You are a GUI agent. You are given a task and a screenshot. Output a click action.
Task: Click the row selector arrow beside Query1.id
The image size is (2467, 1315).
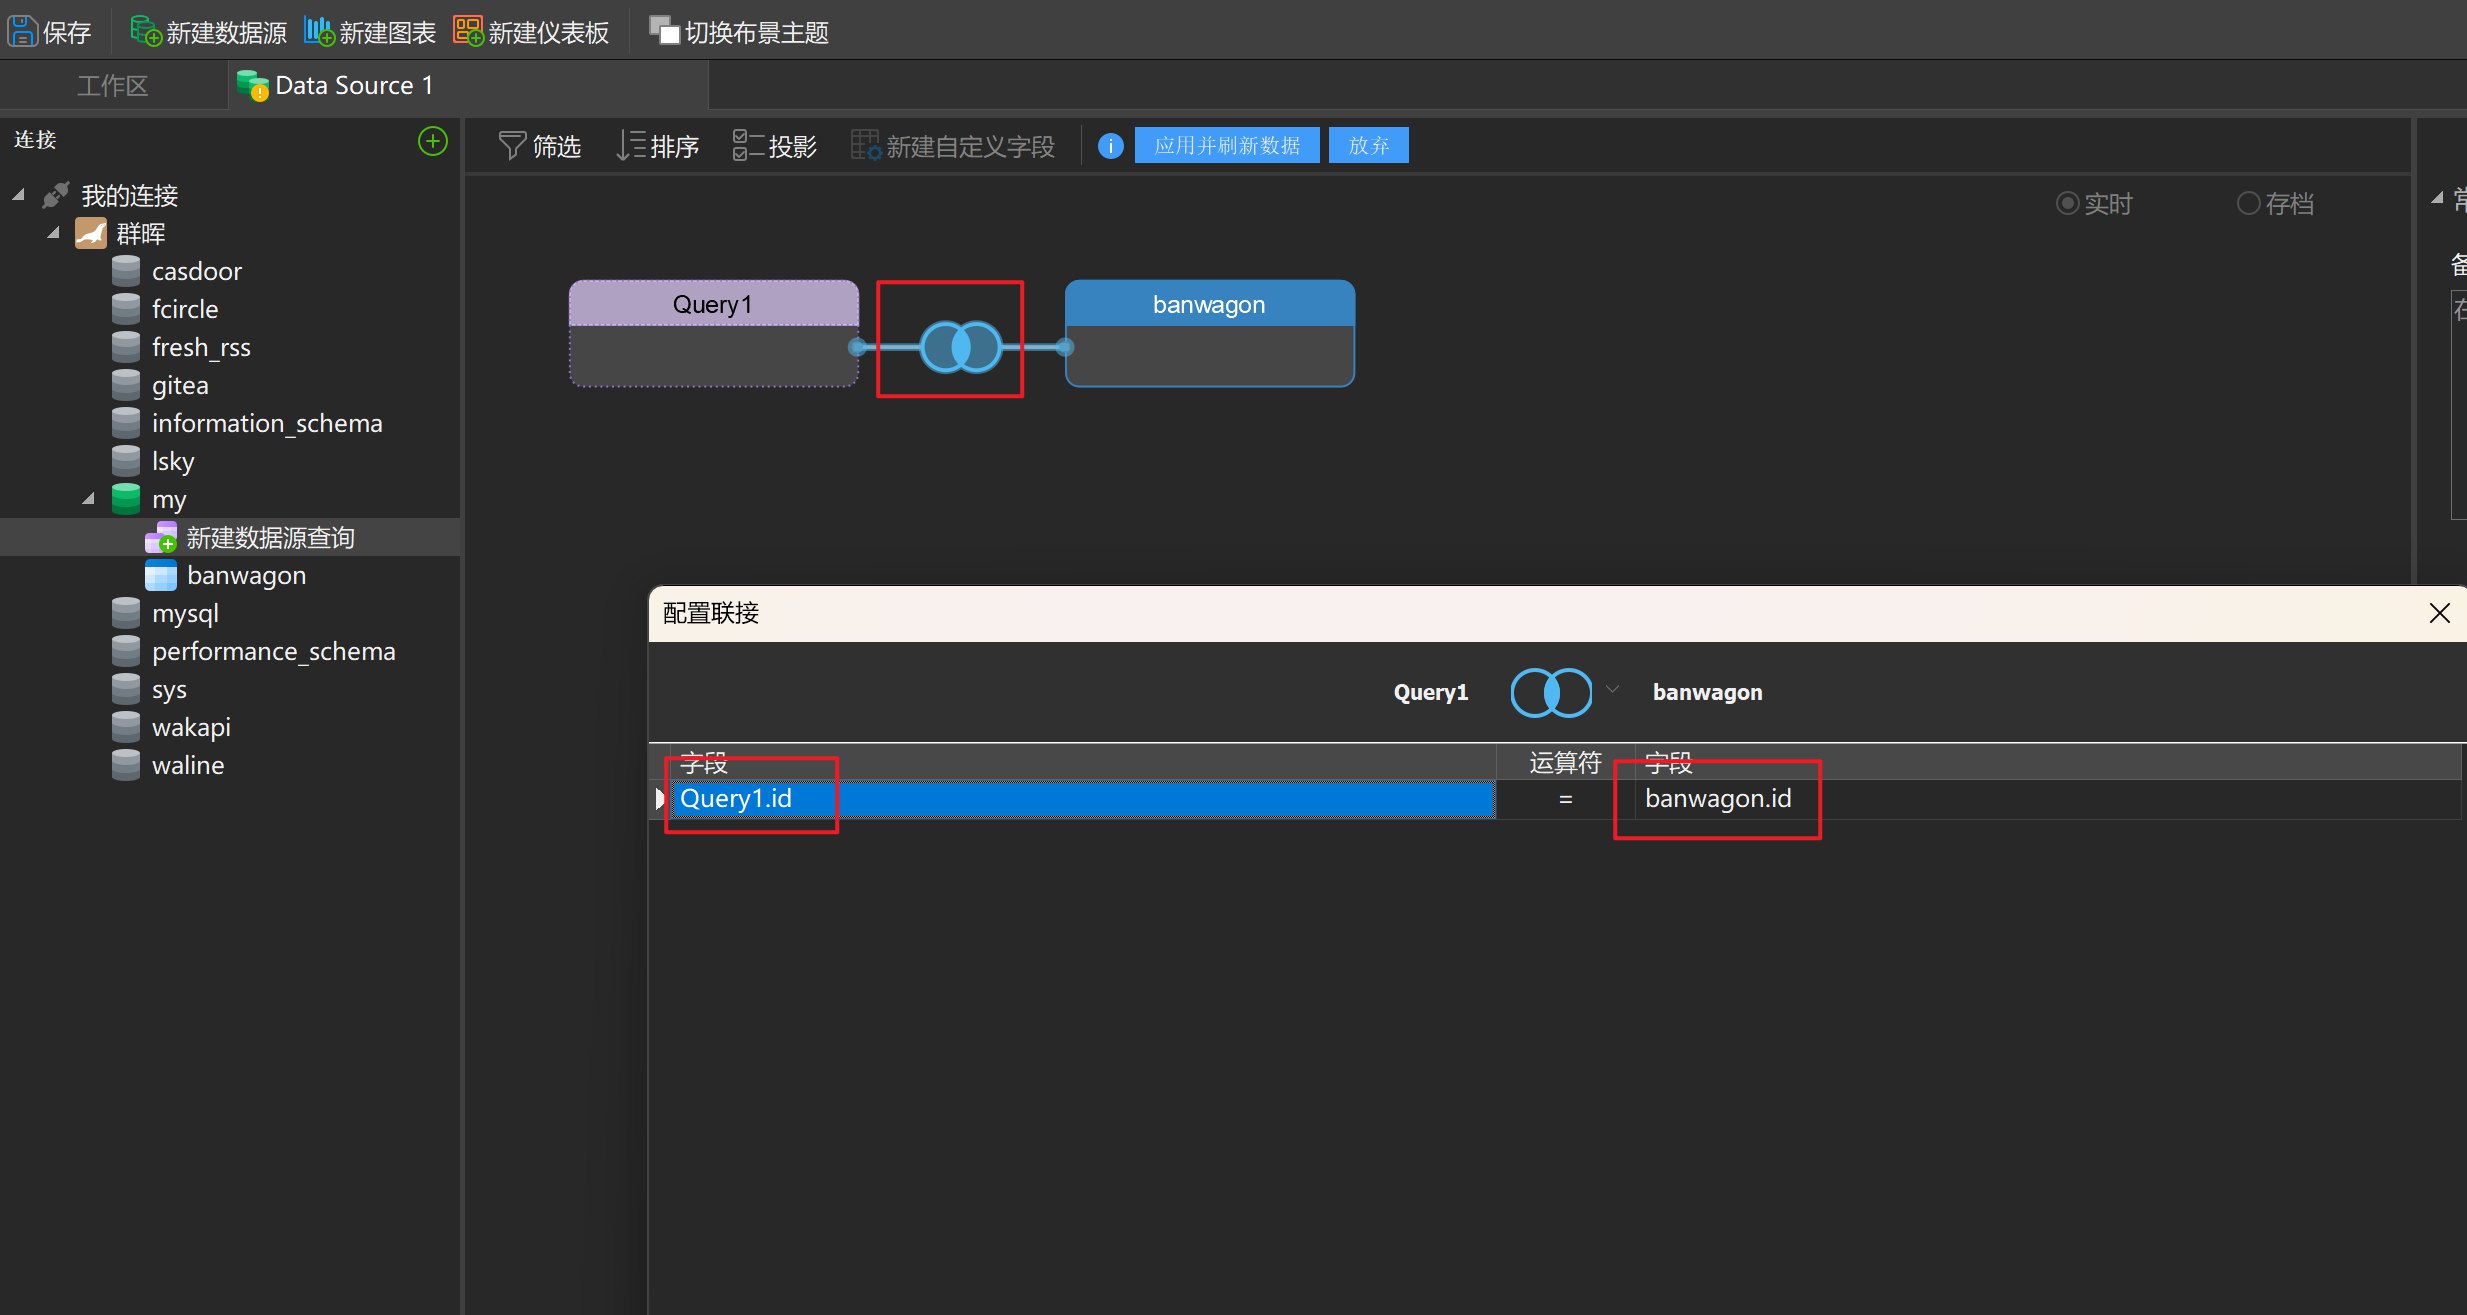pos(659,799)
